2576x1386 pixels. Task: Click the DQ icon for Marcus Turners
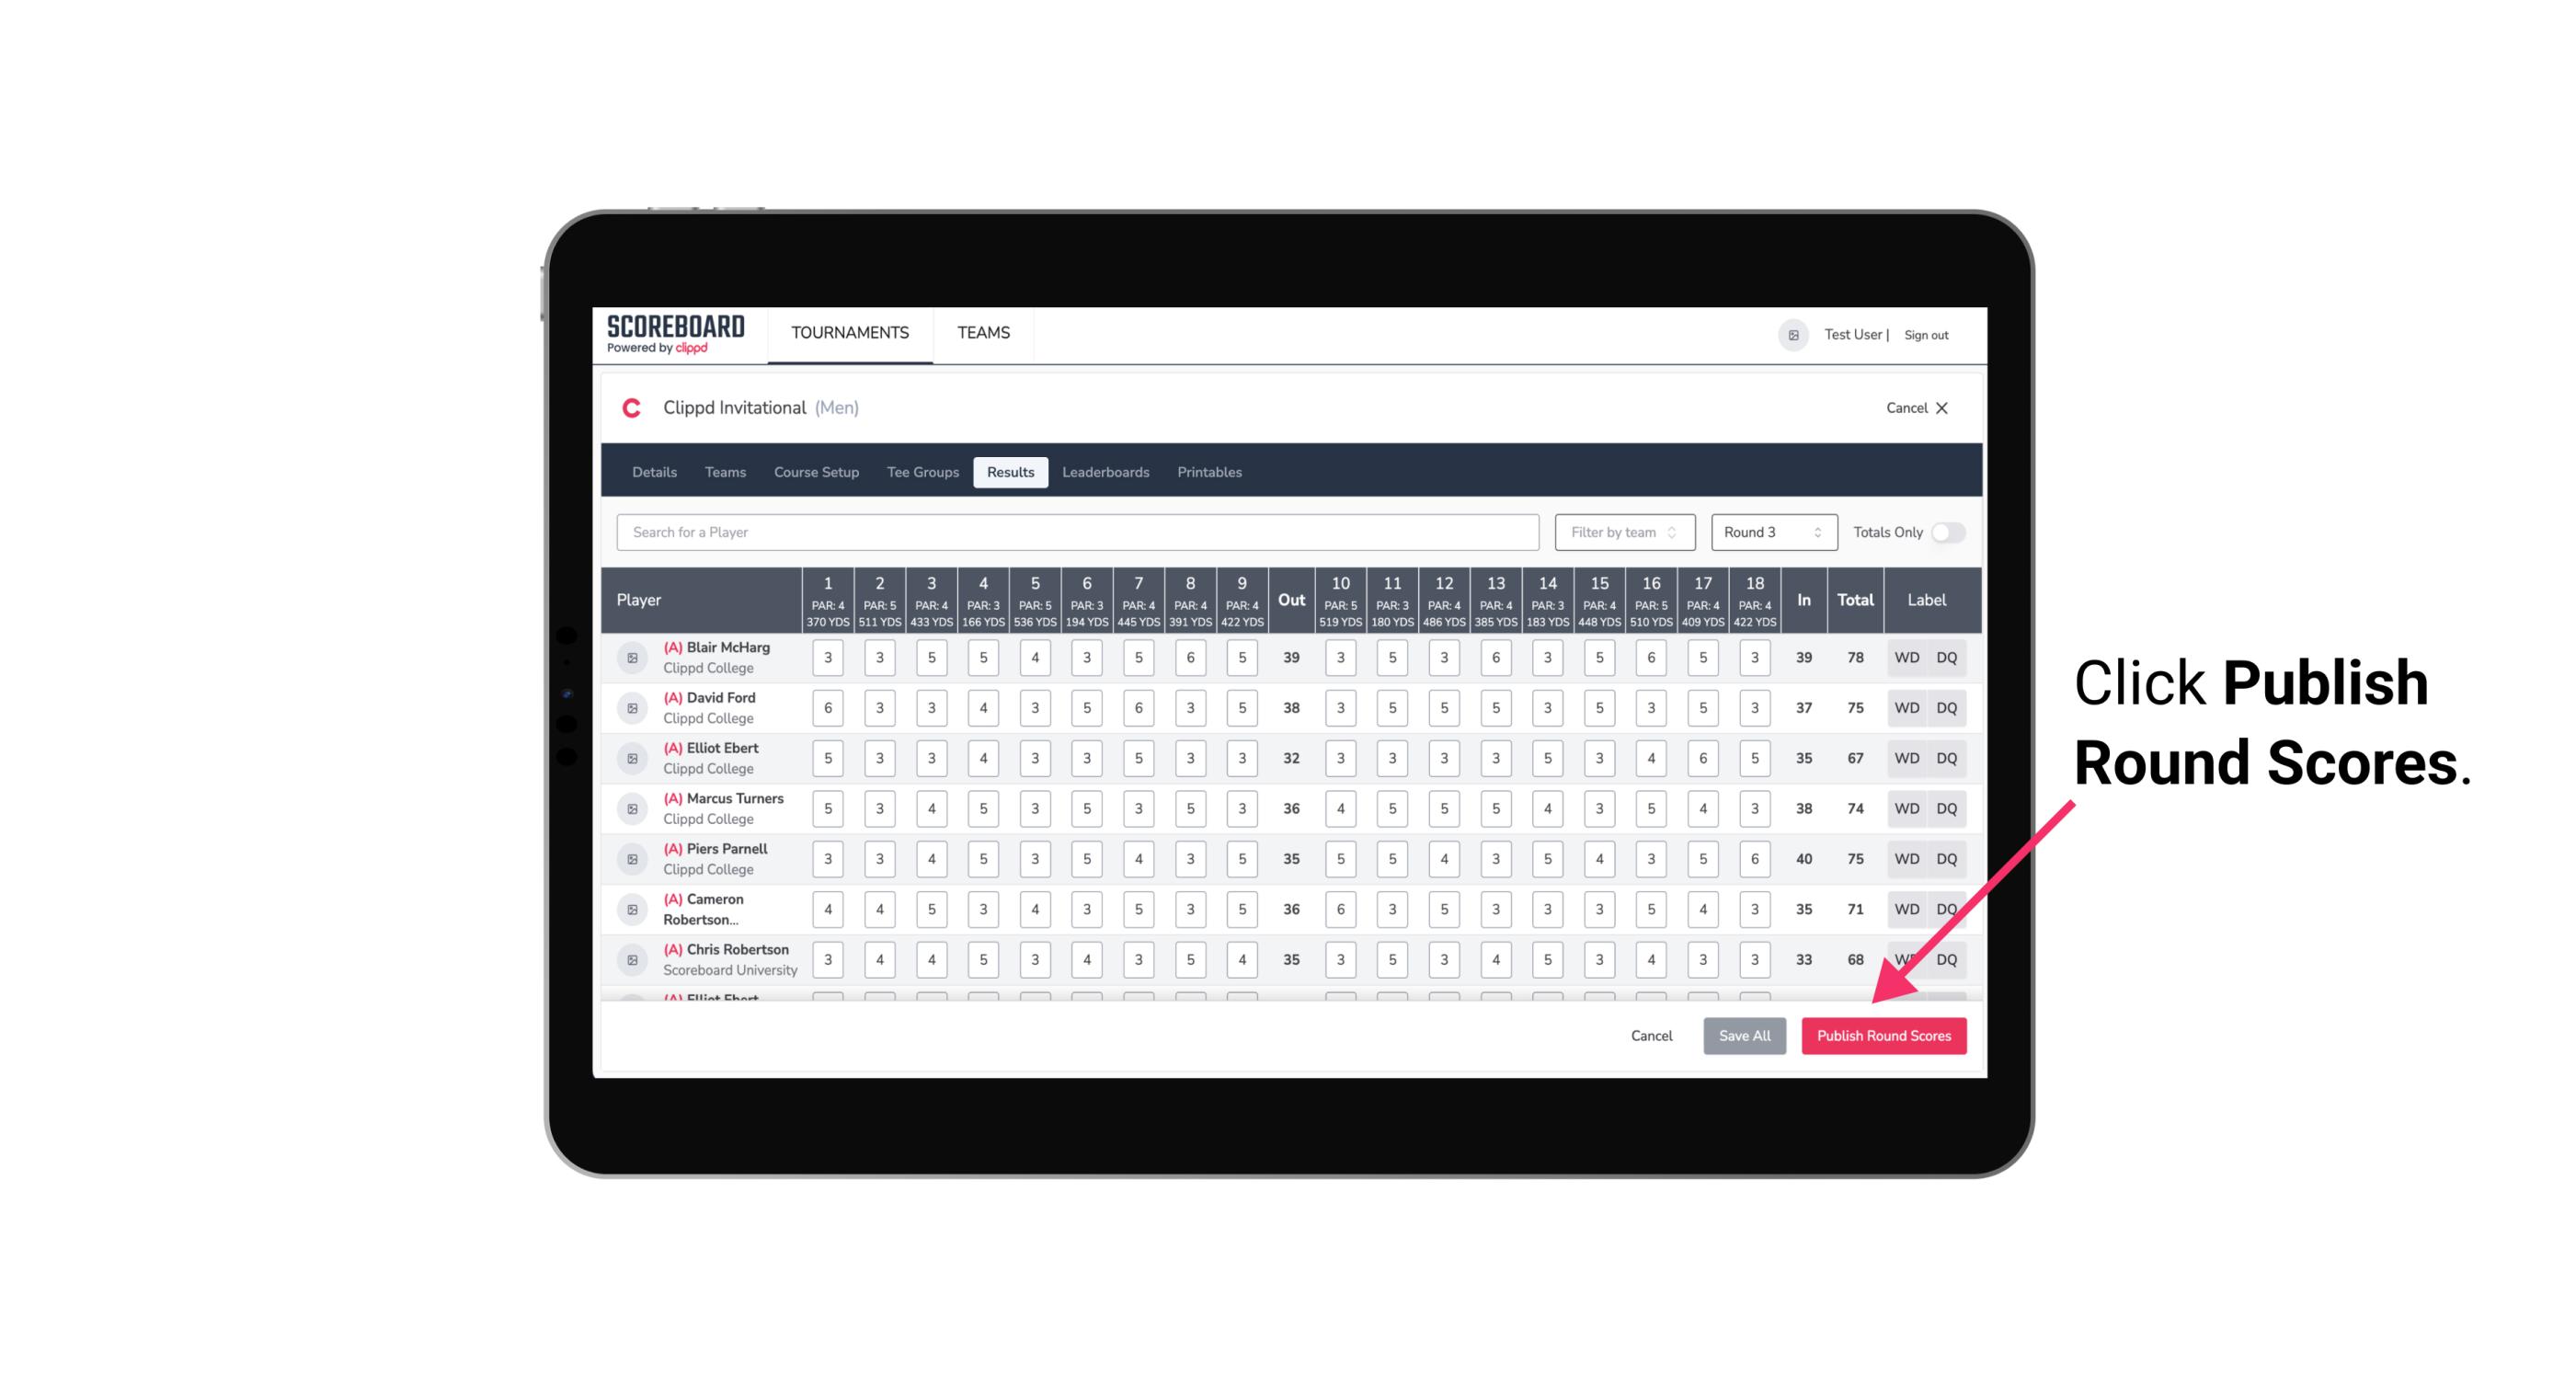tap(1947, 808)
